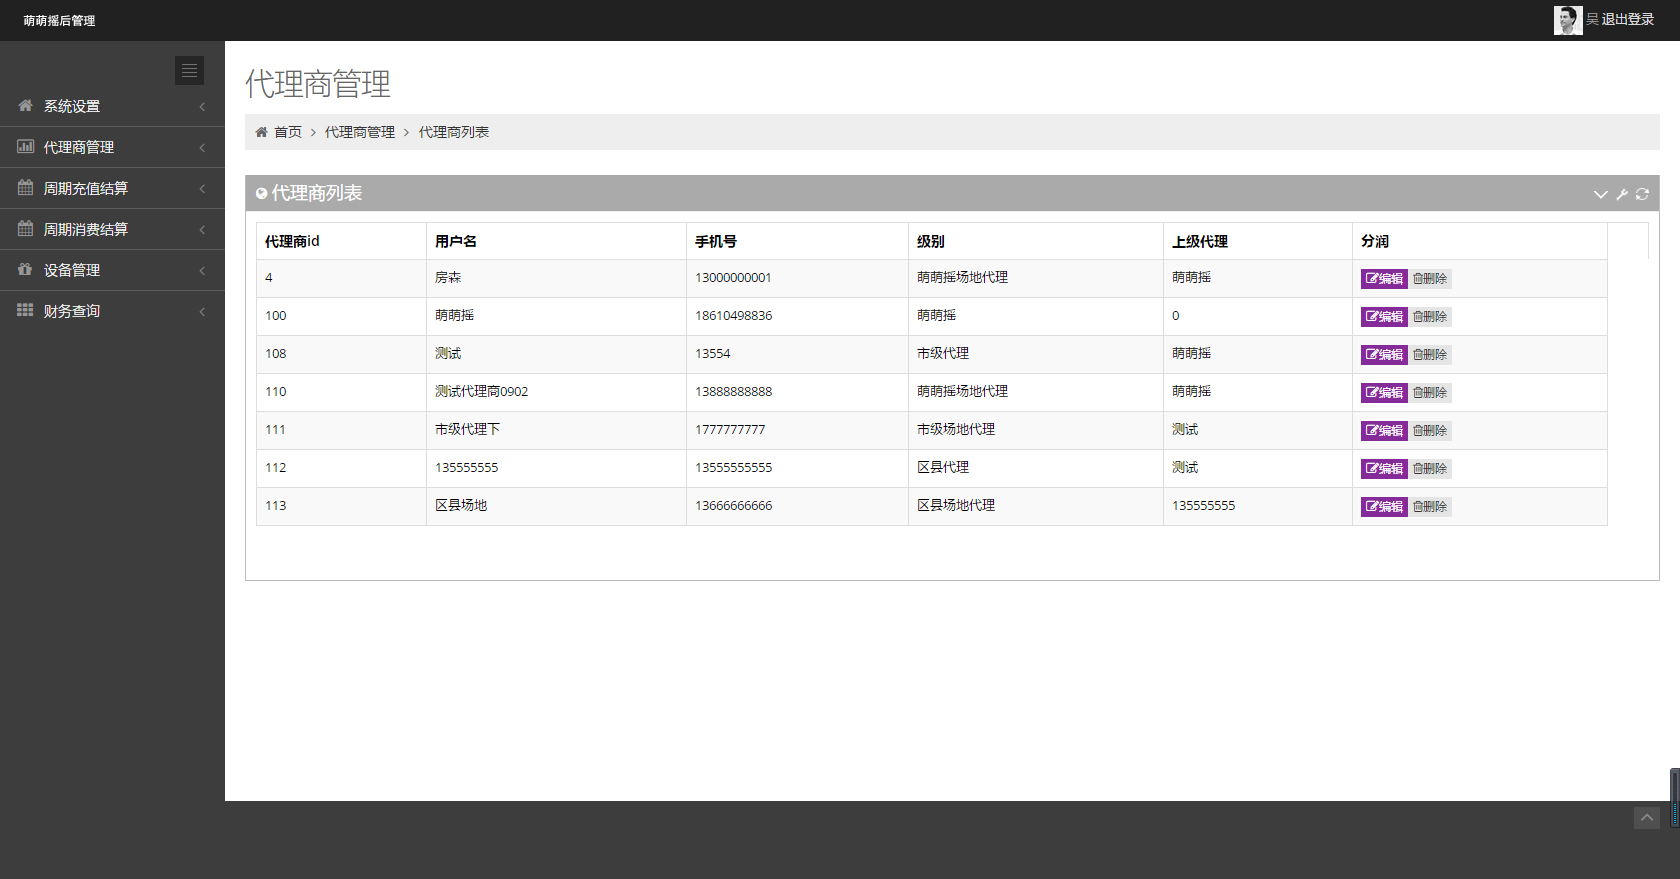This screenshot has width=1680, height=879.
Task: Edit agent with id 112
Action: pos(1384,469)
